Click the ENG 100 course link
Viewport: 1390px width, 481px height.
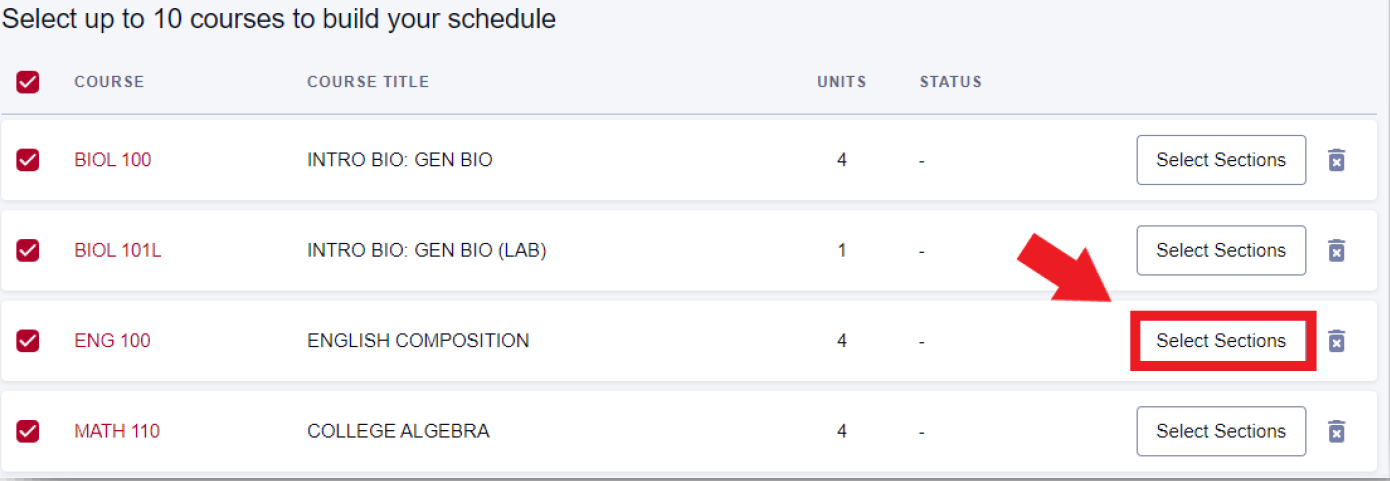112,341
